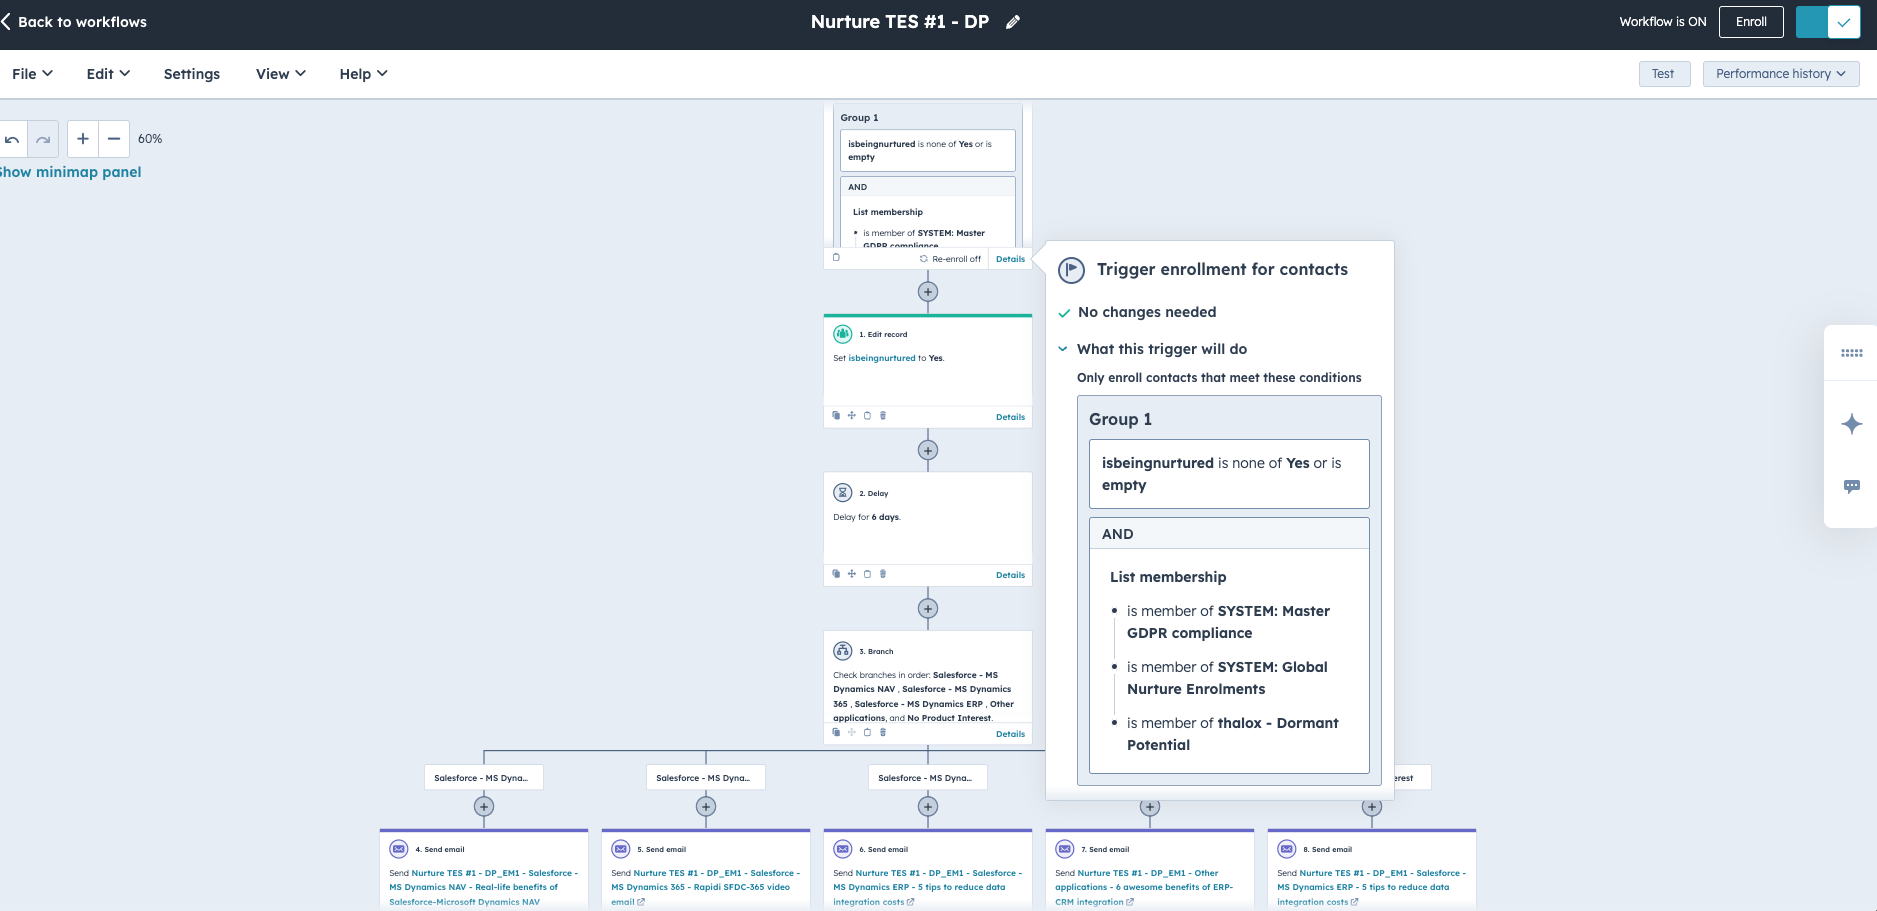
Task: Click clipboard icon on Delay card
Action: click(x=867, y=574)
